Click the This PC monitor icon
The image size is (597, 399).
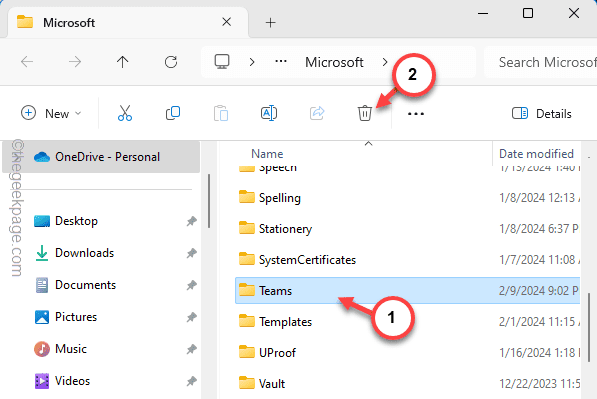[x=222, y=61]
